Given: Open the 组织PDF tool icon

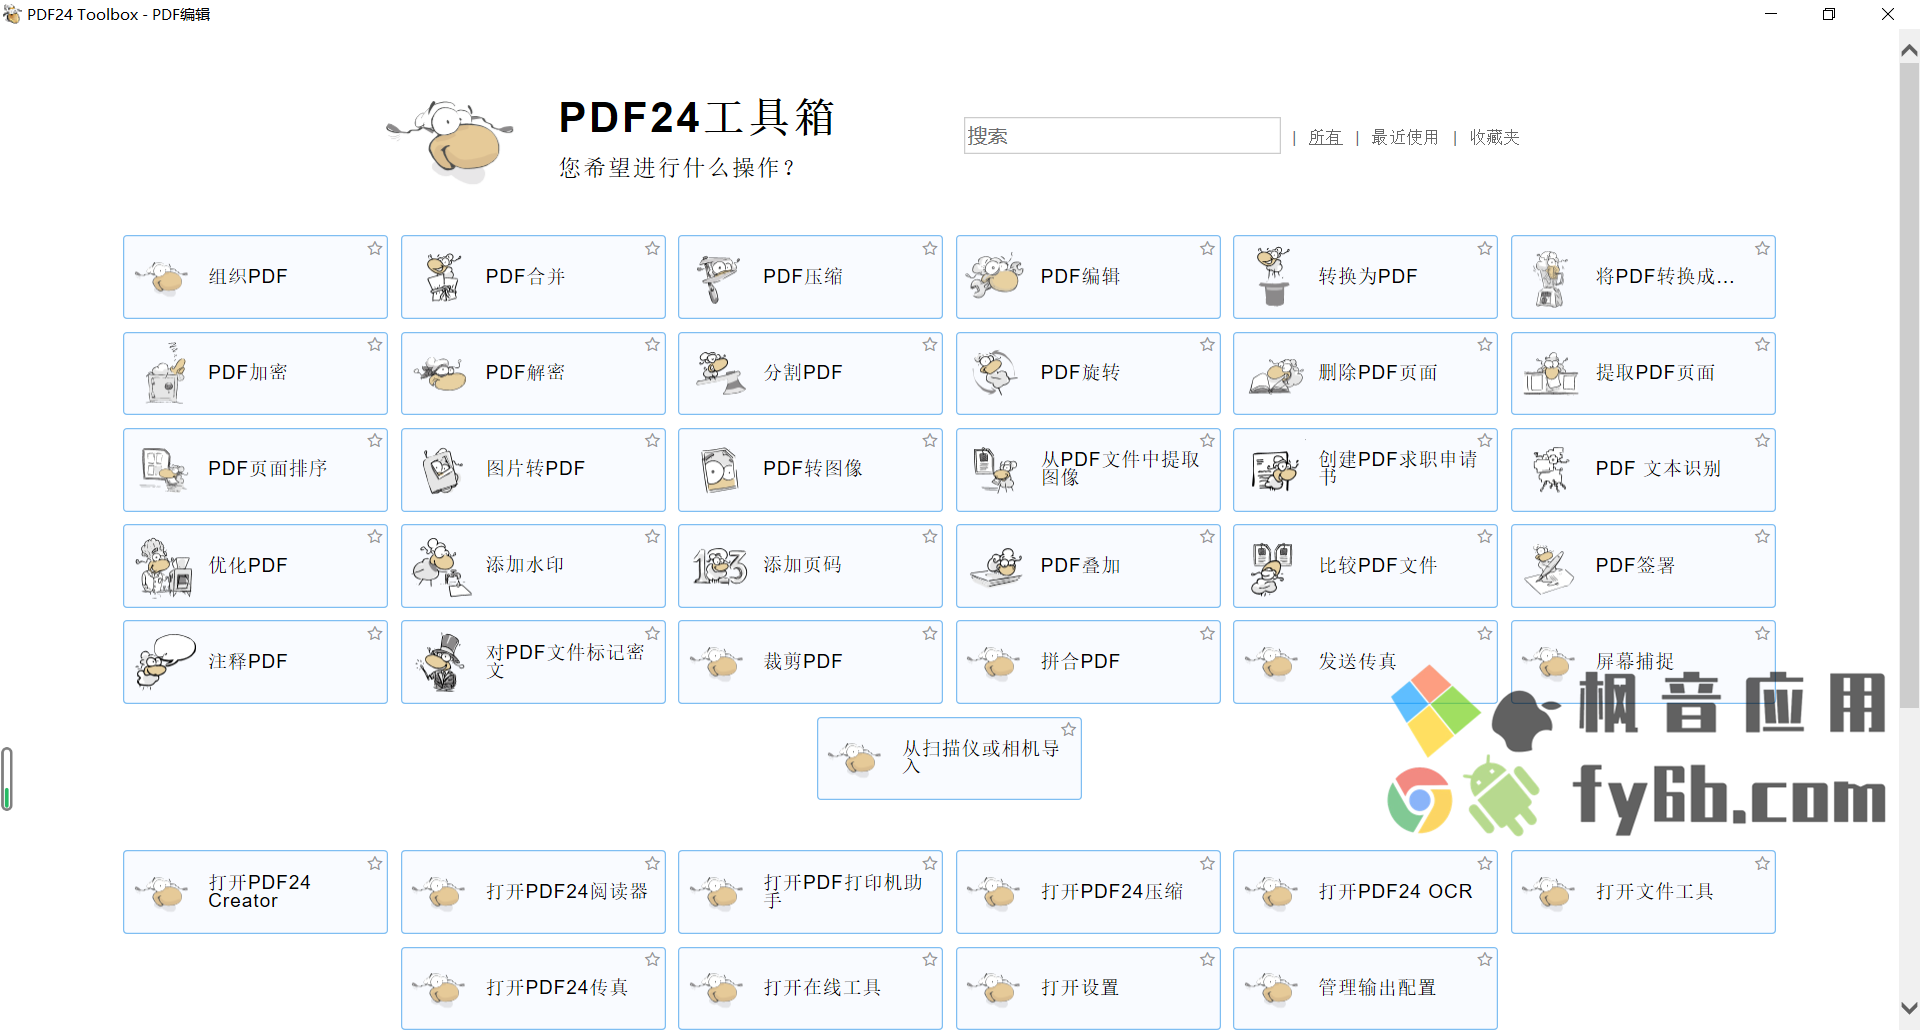Looking at the screenshot, I should 163,277.
